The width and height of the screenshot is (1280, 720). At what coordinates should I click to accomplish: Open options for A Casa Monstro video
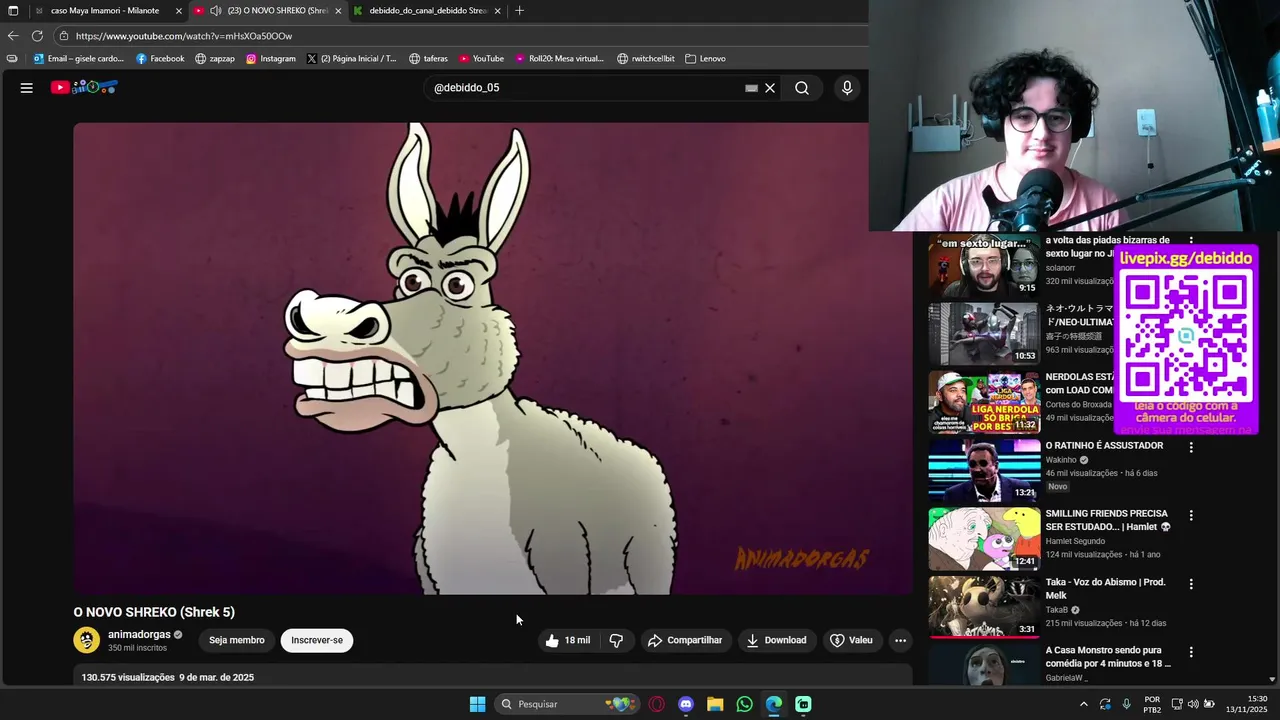pyautogui.click(x=1191, y=651)
